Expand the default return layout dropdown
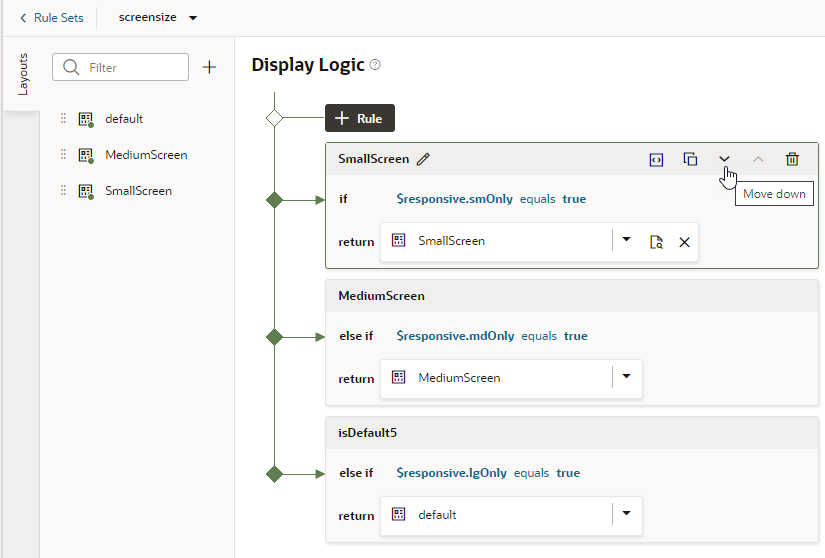The width and height of the screenshot is (825, 558). coord(627,514)
